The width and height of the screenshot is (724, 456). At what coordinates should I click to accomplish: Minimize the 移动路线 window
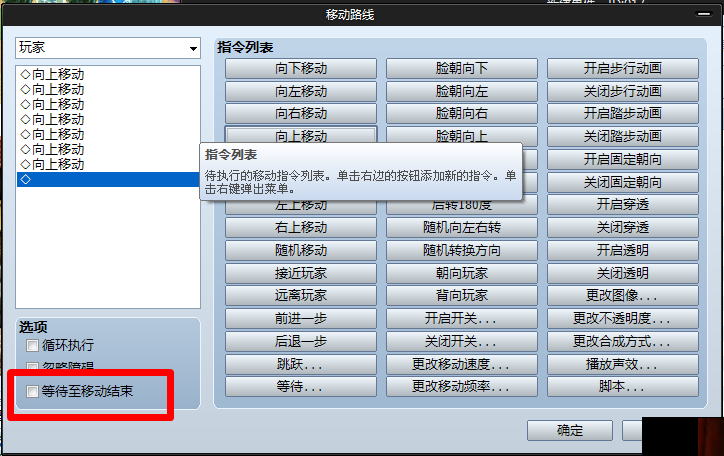pos(704,14)
